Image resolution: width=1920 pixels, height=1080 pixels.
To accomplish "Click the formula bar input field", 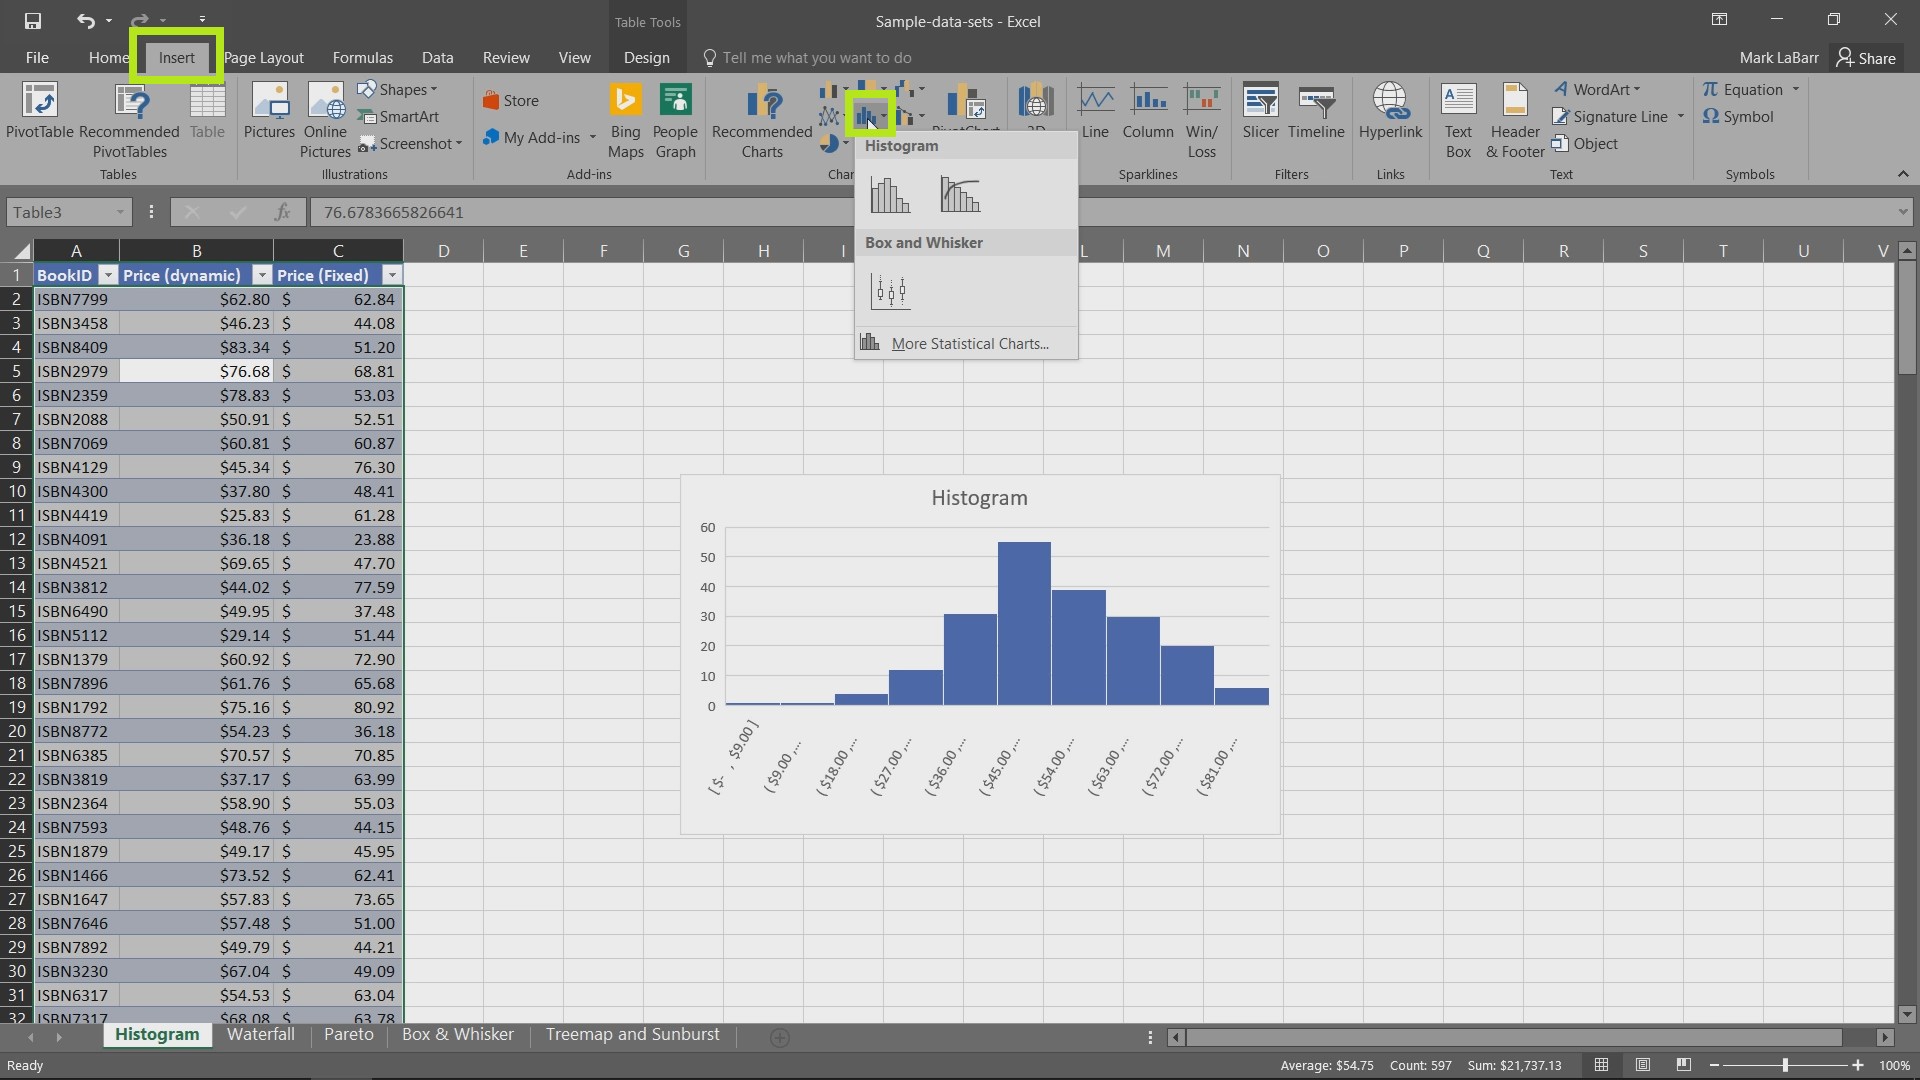I will coord(1106,212).
